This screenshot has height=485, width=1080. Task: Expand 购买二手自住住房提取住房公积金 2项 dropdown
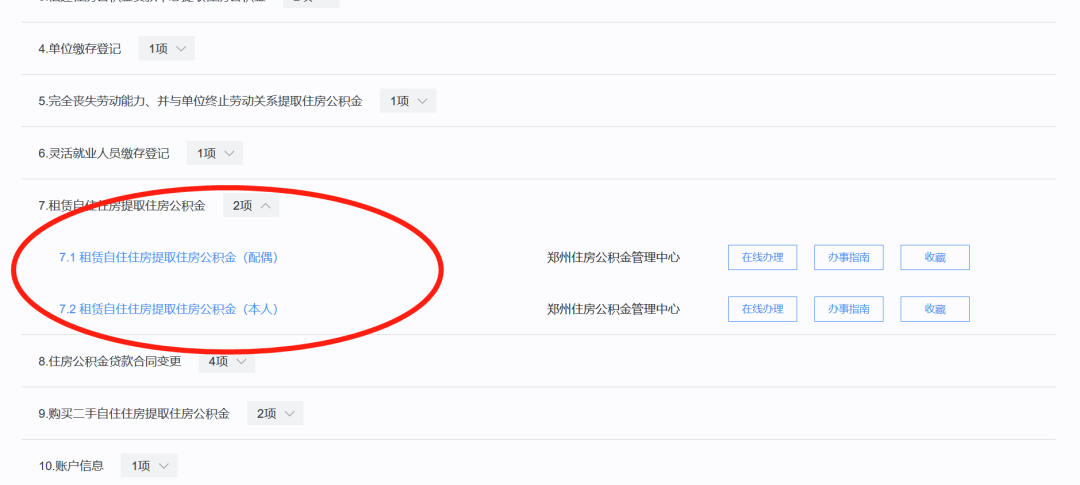[275, 413]
